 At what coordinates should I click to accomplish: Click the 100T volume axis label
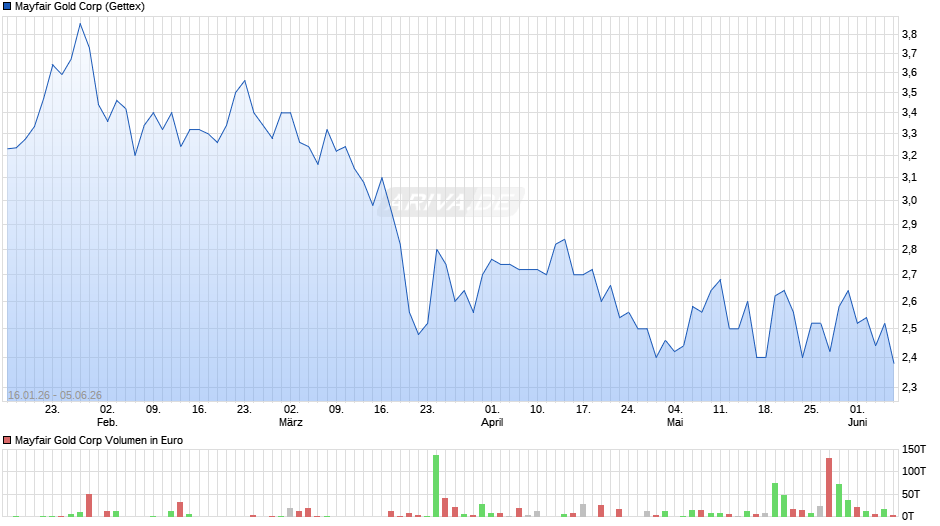click(x=914, y=471)
